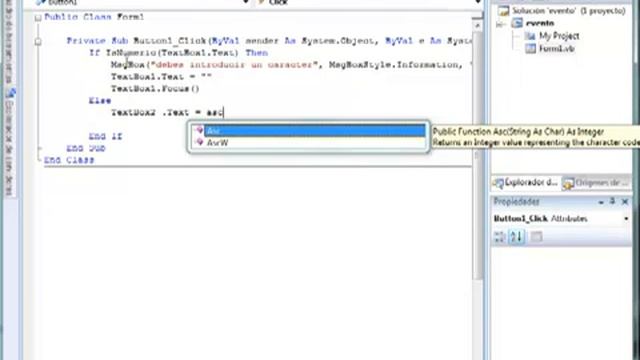Collapse the Public Class Form1 code region
The height and width of the screenshot is (360, 640).
tap(38, 18)
